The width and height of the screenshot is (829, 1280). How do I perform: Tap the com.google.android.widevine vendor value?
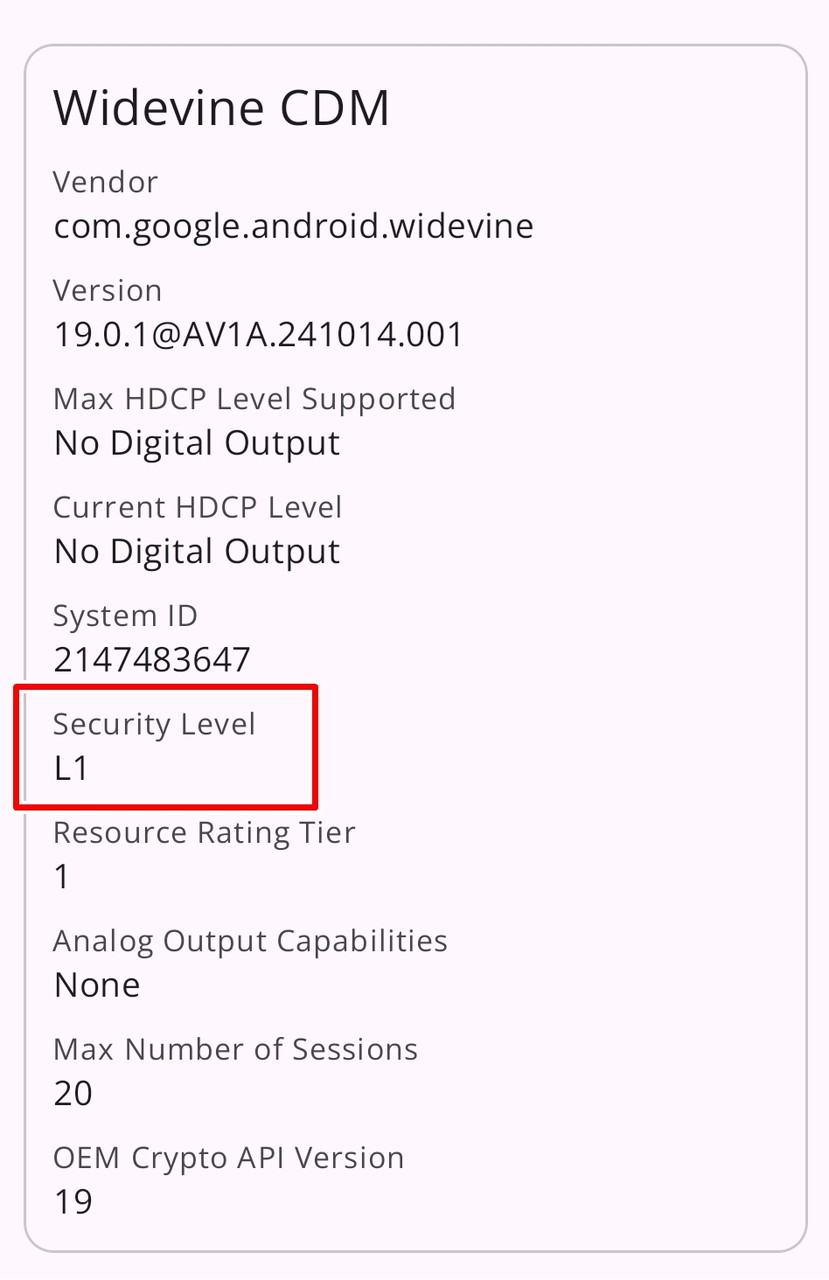pyautogui.click(x=293, y=226)
